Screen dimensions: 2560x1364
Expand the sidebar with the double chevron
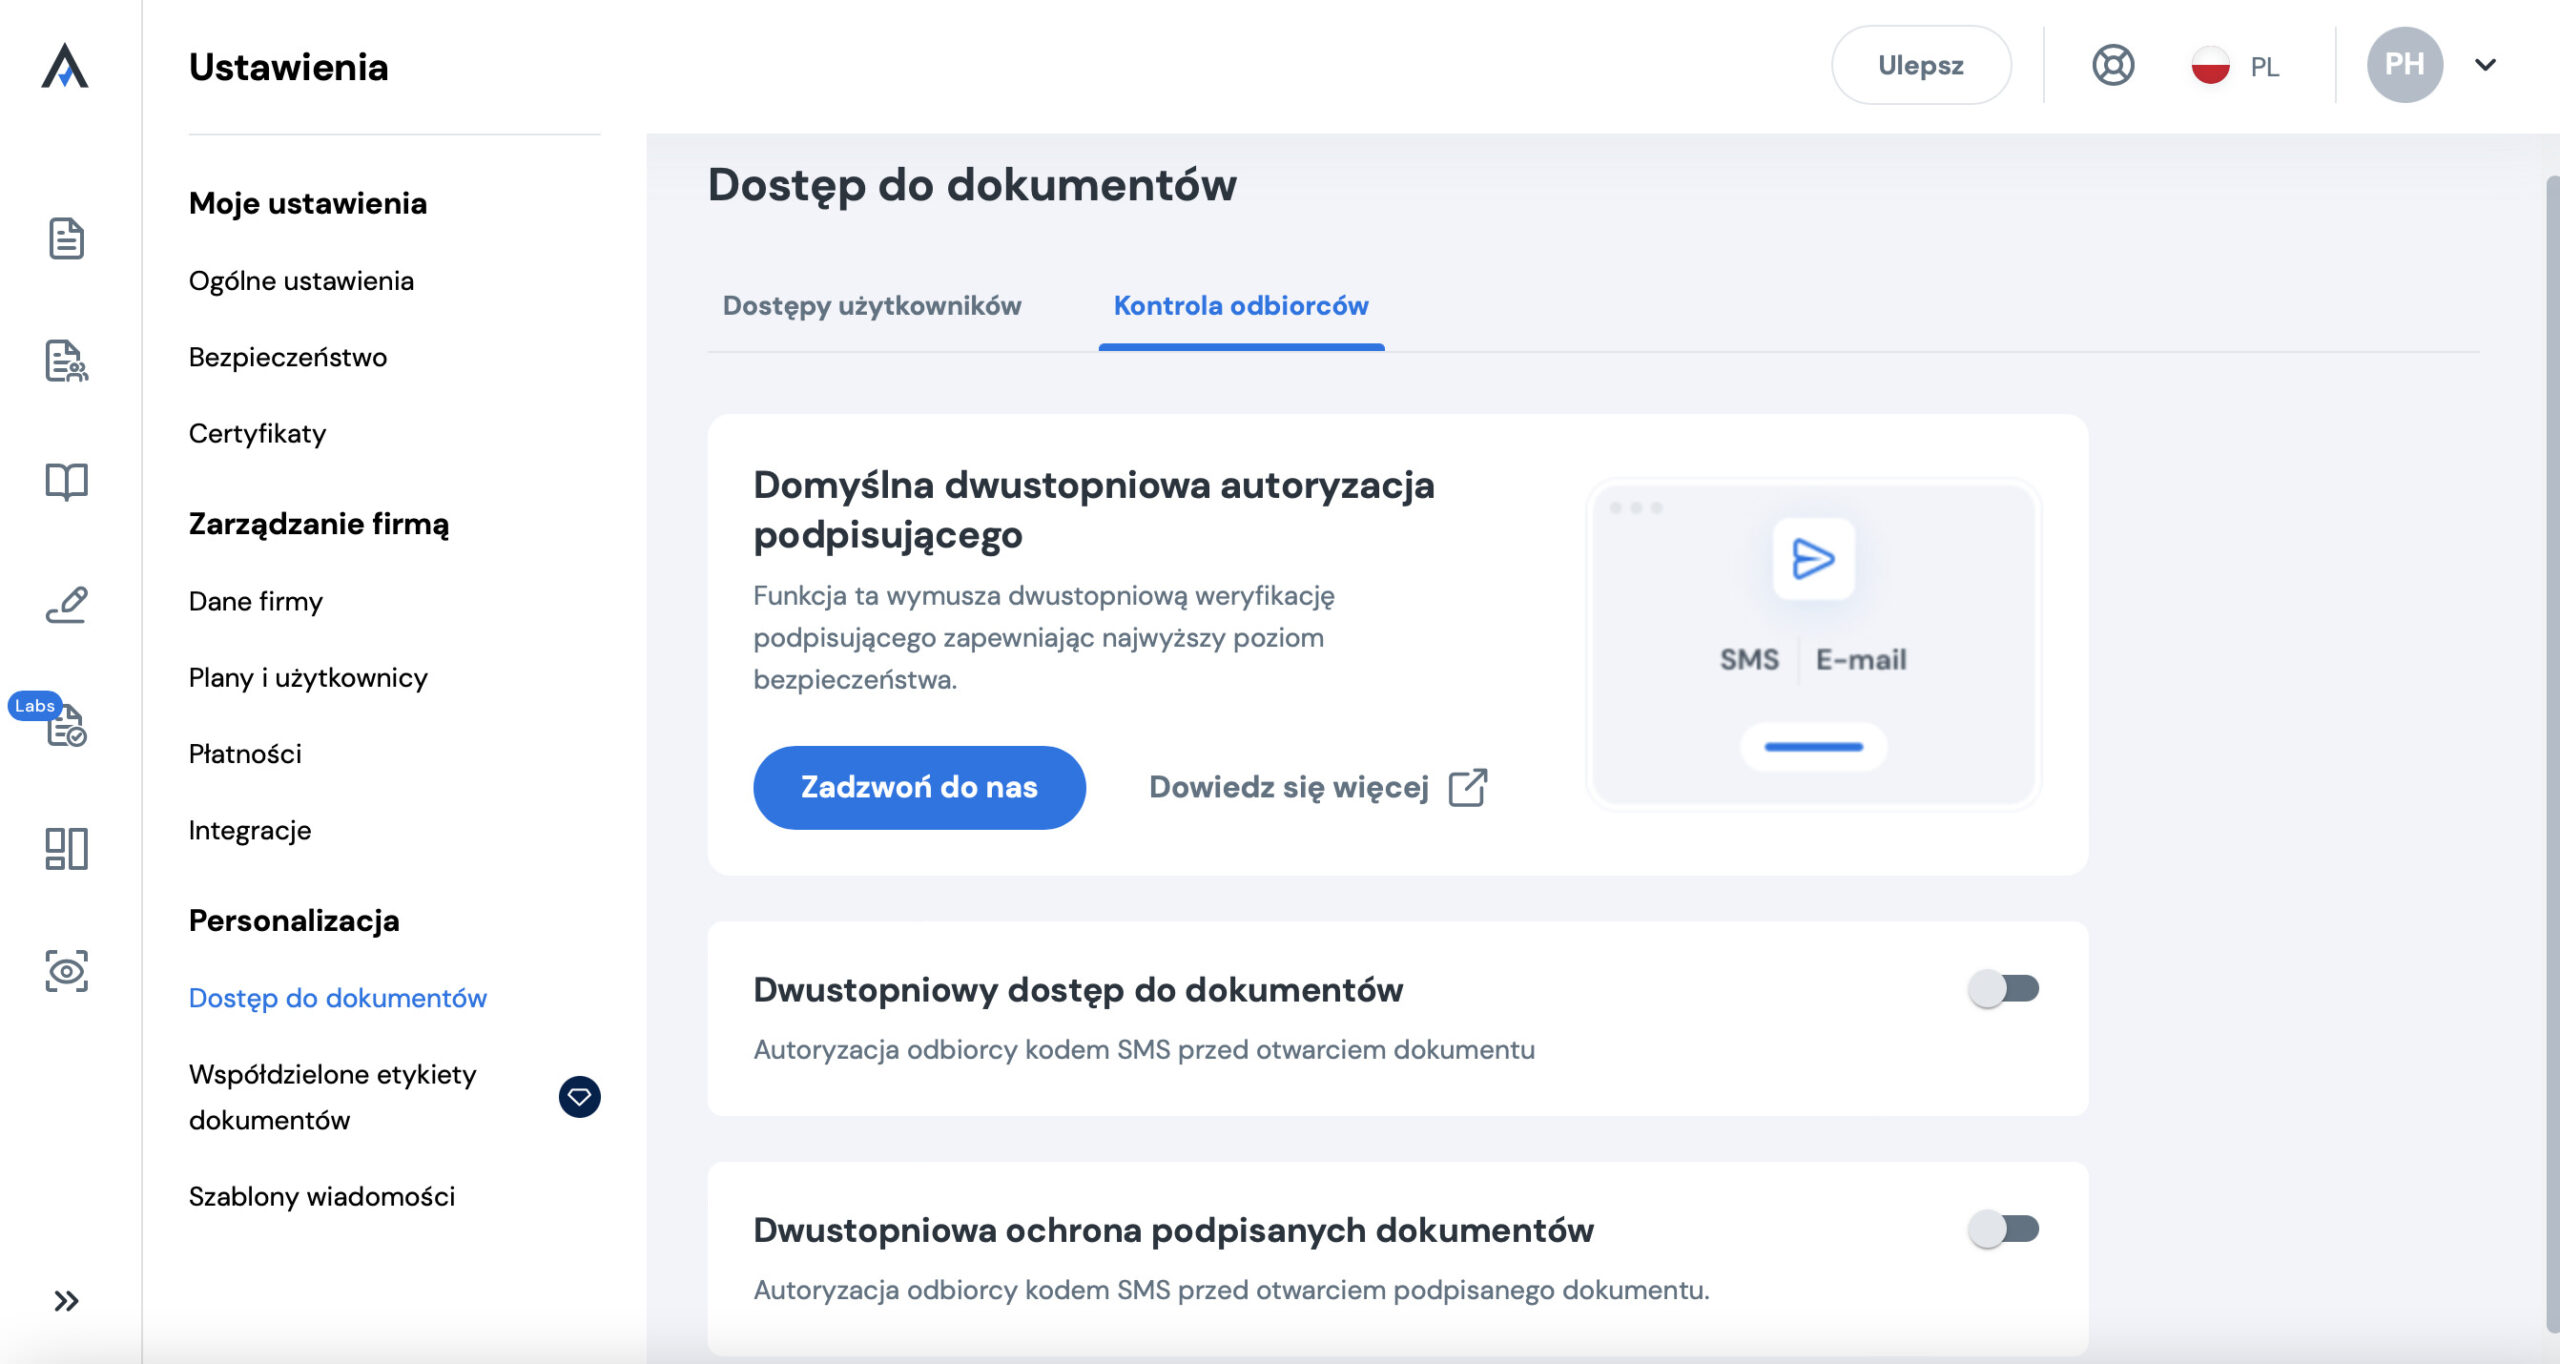pos(66,1301)
